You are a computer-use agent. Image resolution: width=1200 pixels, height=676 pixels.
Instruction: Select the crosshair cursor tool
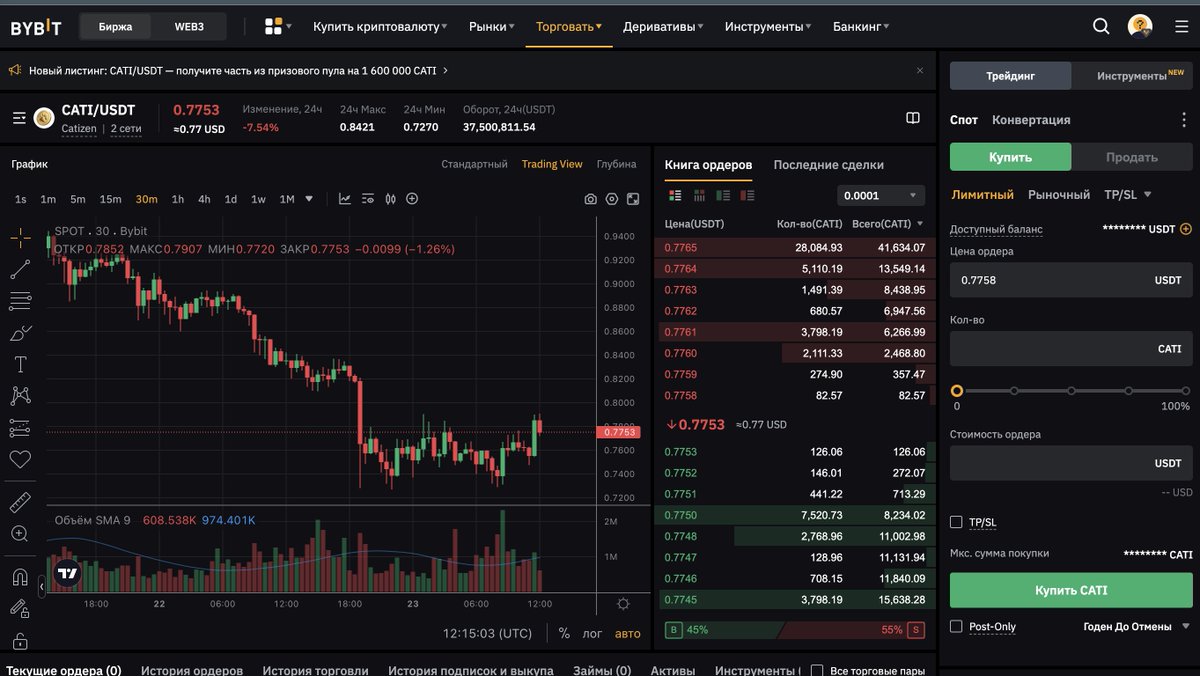pyautogui.click(x=20, y=238)
